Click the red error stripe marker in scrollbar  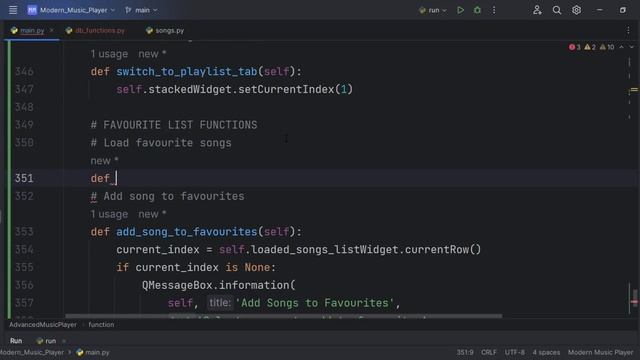coord(634,302)
